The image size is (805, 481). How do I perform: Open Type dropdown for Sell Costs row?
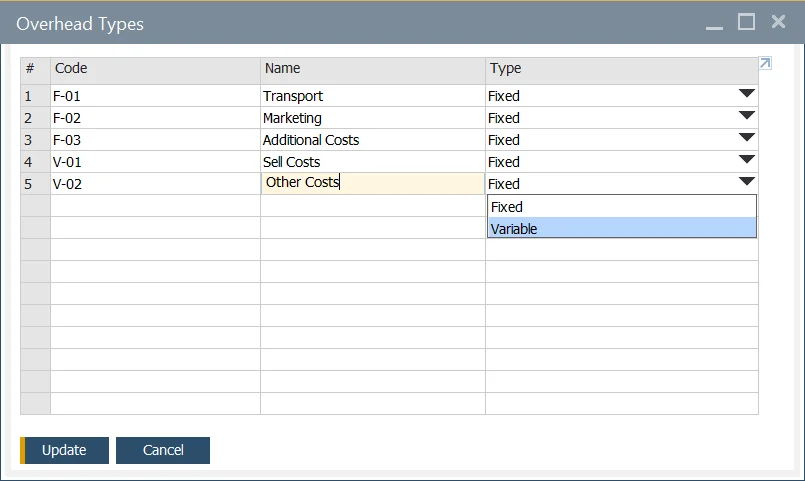pos(746,161)
